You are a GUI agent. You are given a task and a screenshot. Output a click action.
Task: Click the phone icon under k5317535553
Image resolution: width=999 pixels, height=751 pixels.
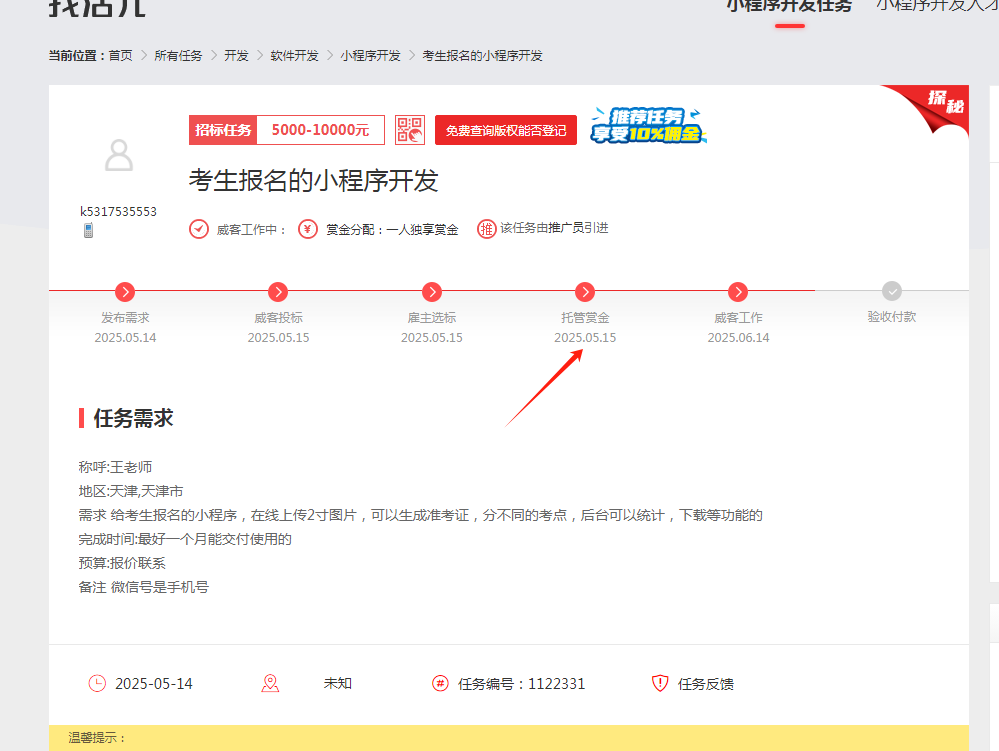[88, 230]
